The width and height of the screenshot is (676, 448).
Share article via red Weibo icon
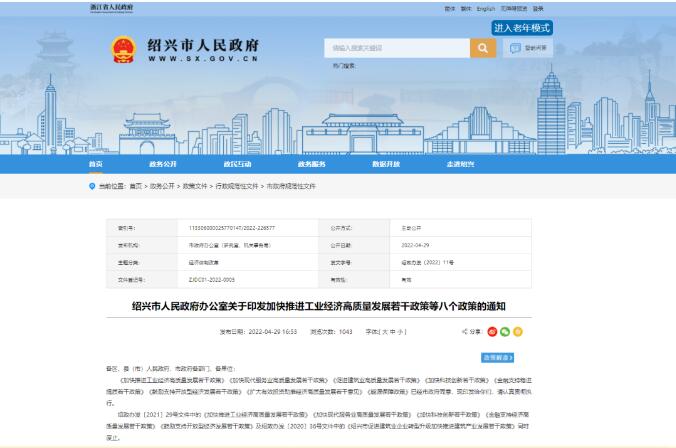493,331
